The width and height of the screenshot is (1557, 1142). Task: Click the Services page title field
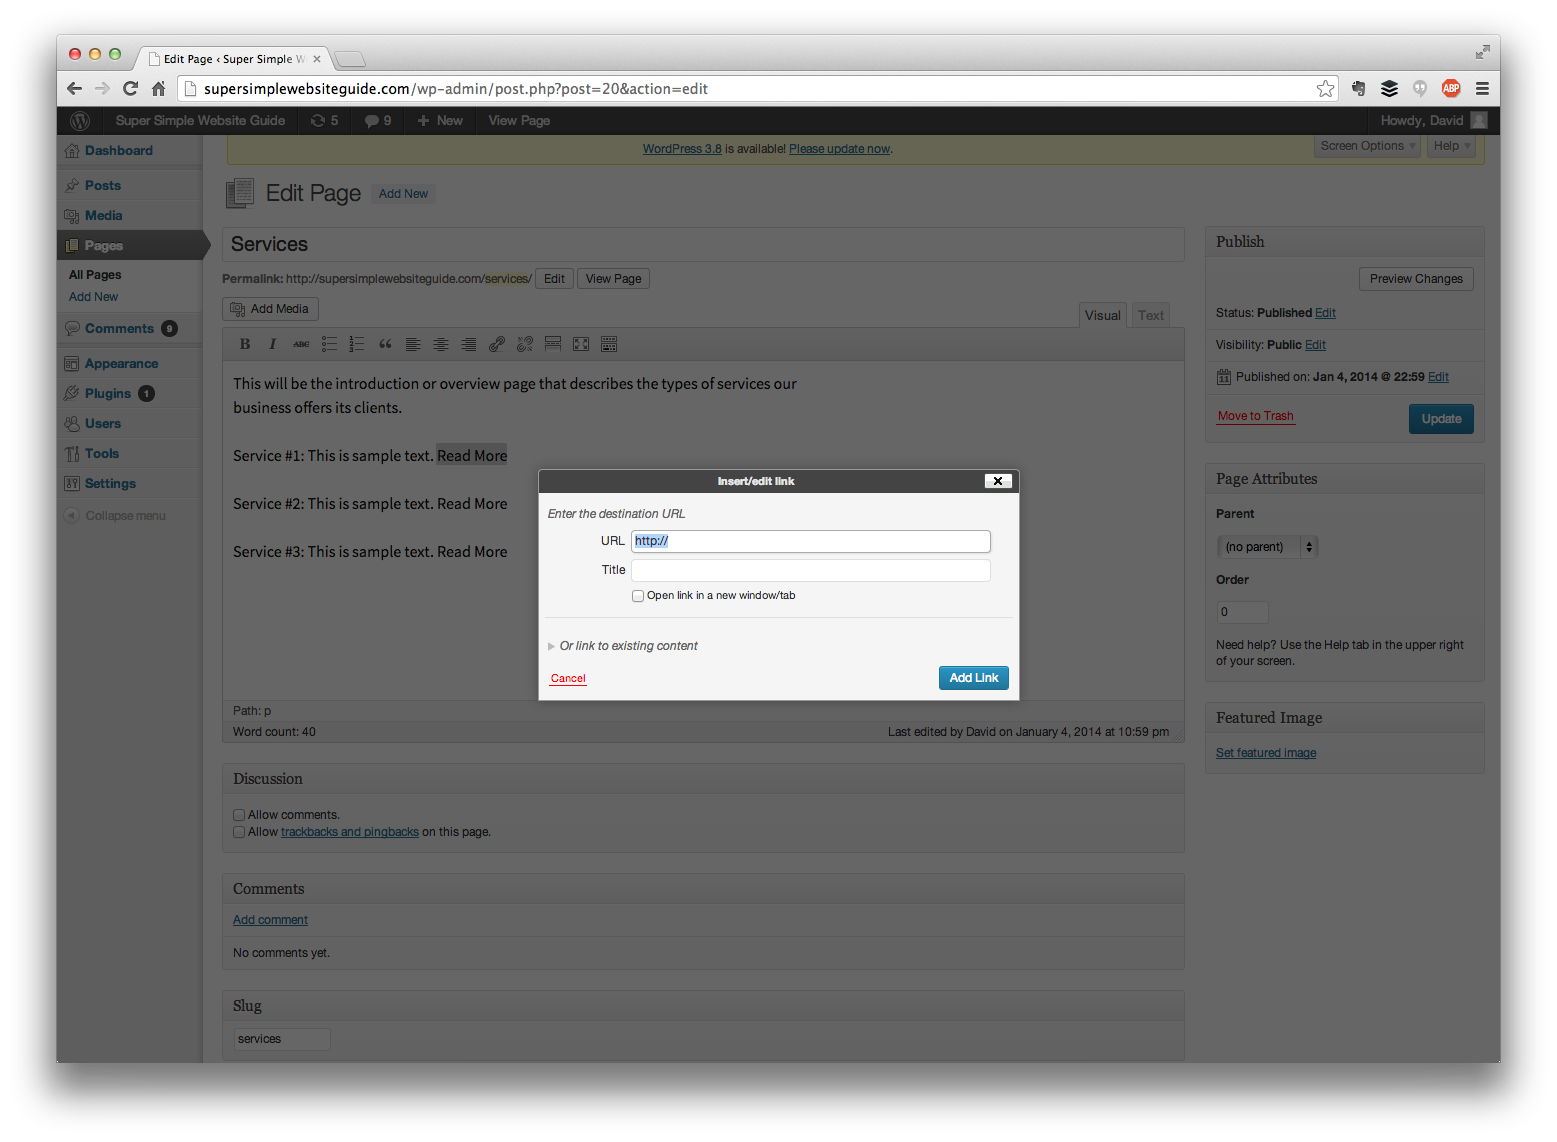[x=703, y=244]
